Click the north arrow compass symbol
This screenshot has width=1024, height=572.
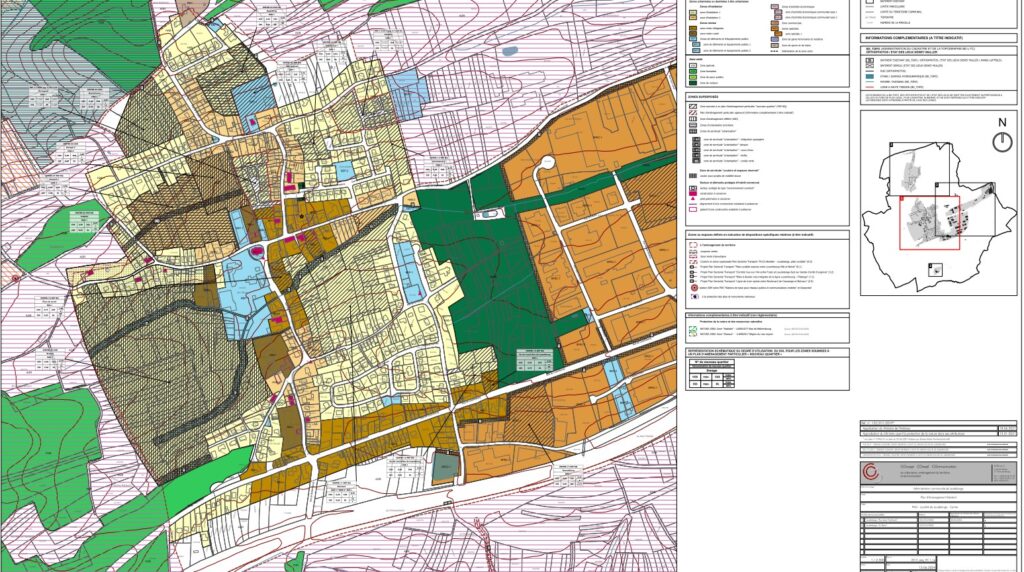pos(1001,141)
